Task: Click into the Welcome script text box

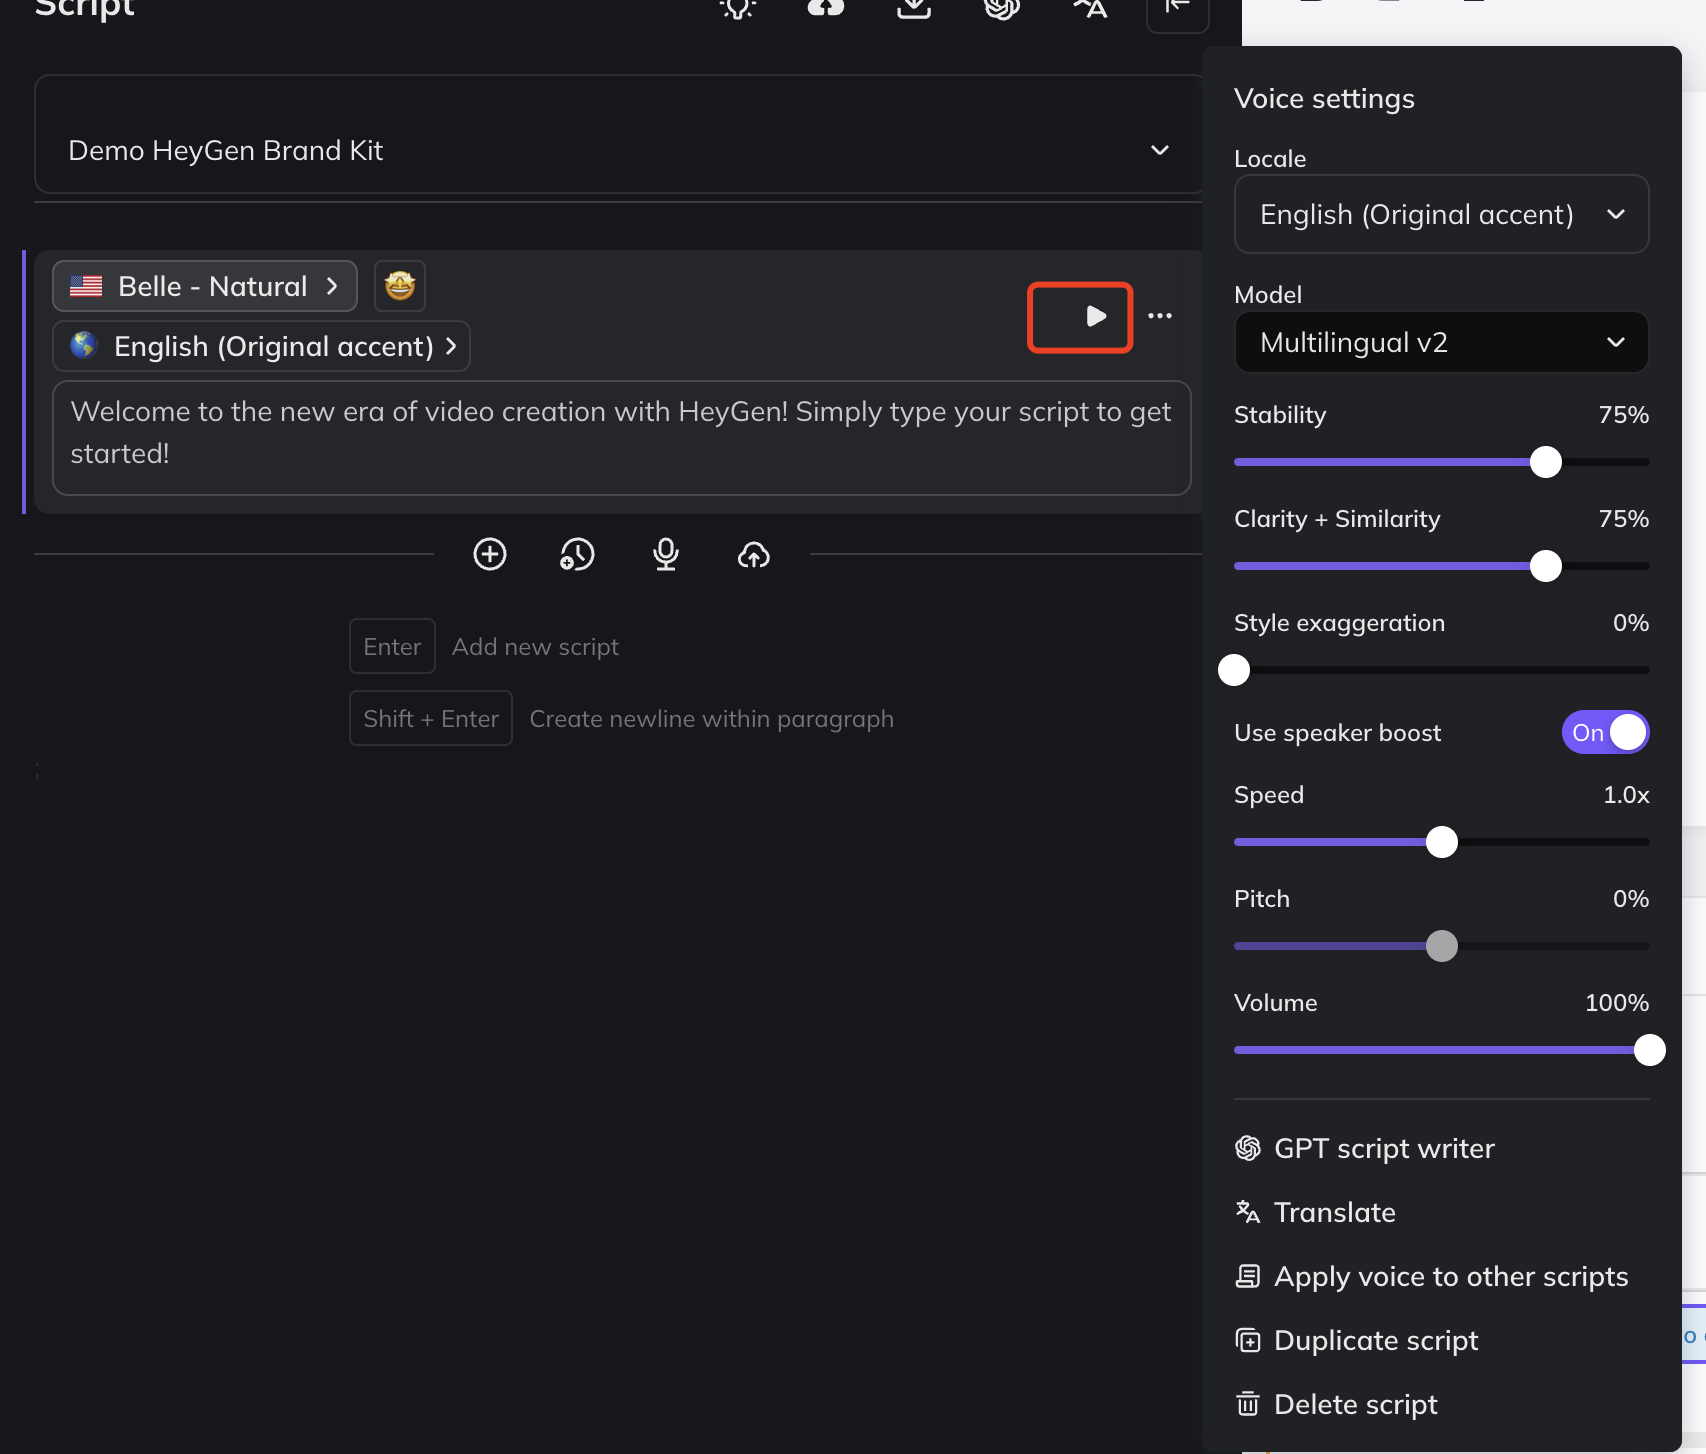Action: [621, 438]
